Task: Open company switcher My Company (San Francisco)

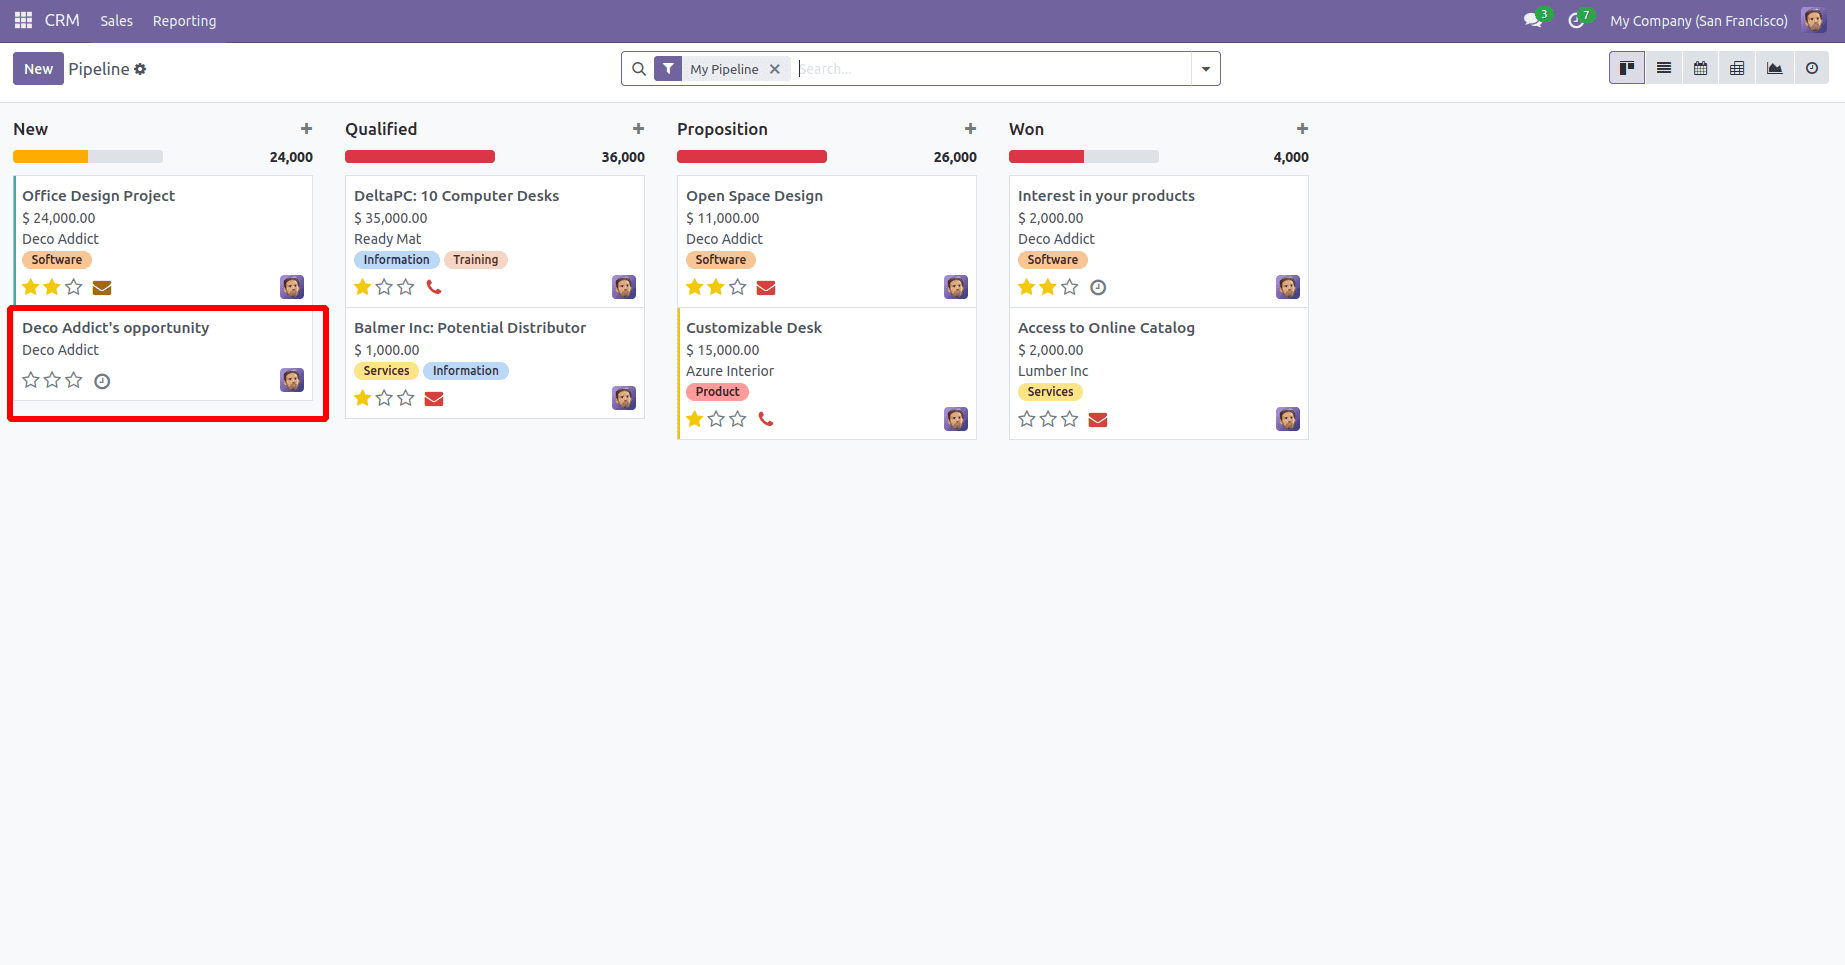Action: coord(1699,21)
